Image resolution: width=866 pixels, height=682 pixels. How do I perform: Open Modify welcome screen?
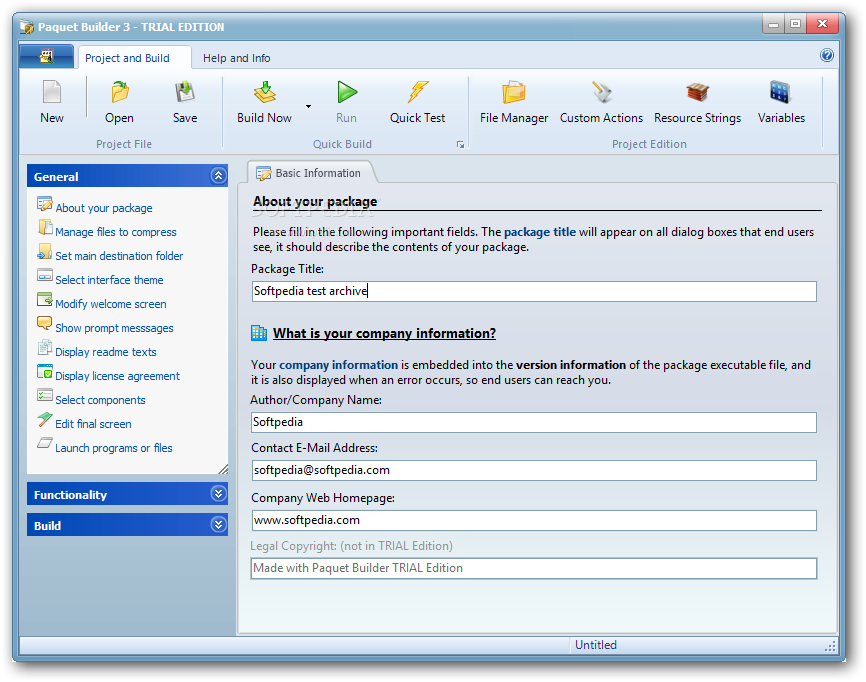click(x=110, y=304)
